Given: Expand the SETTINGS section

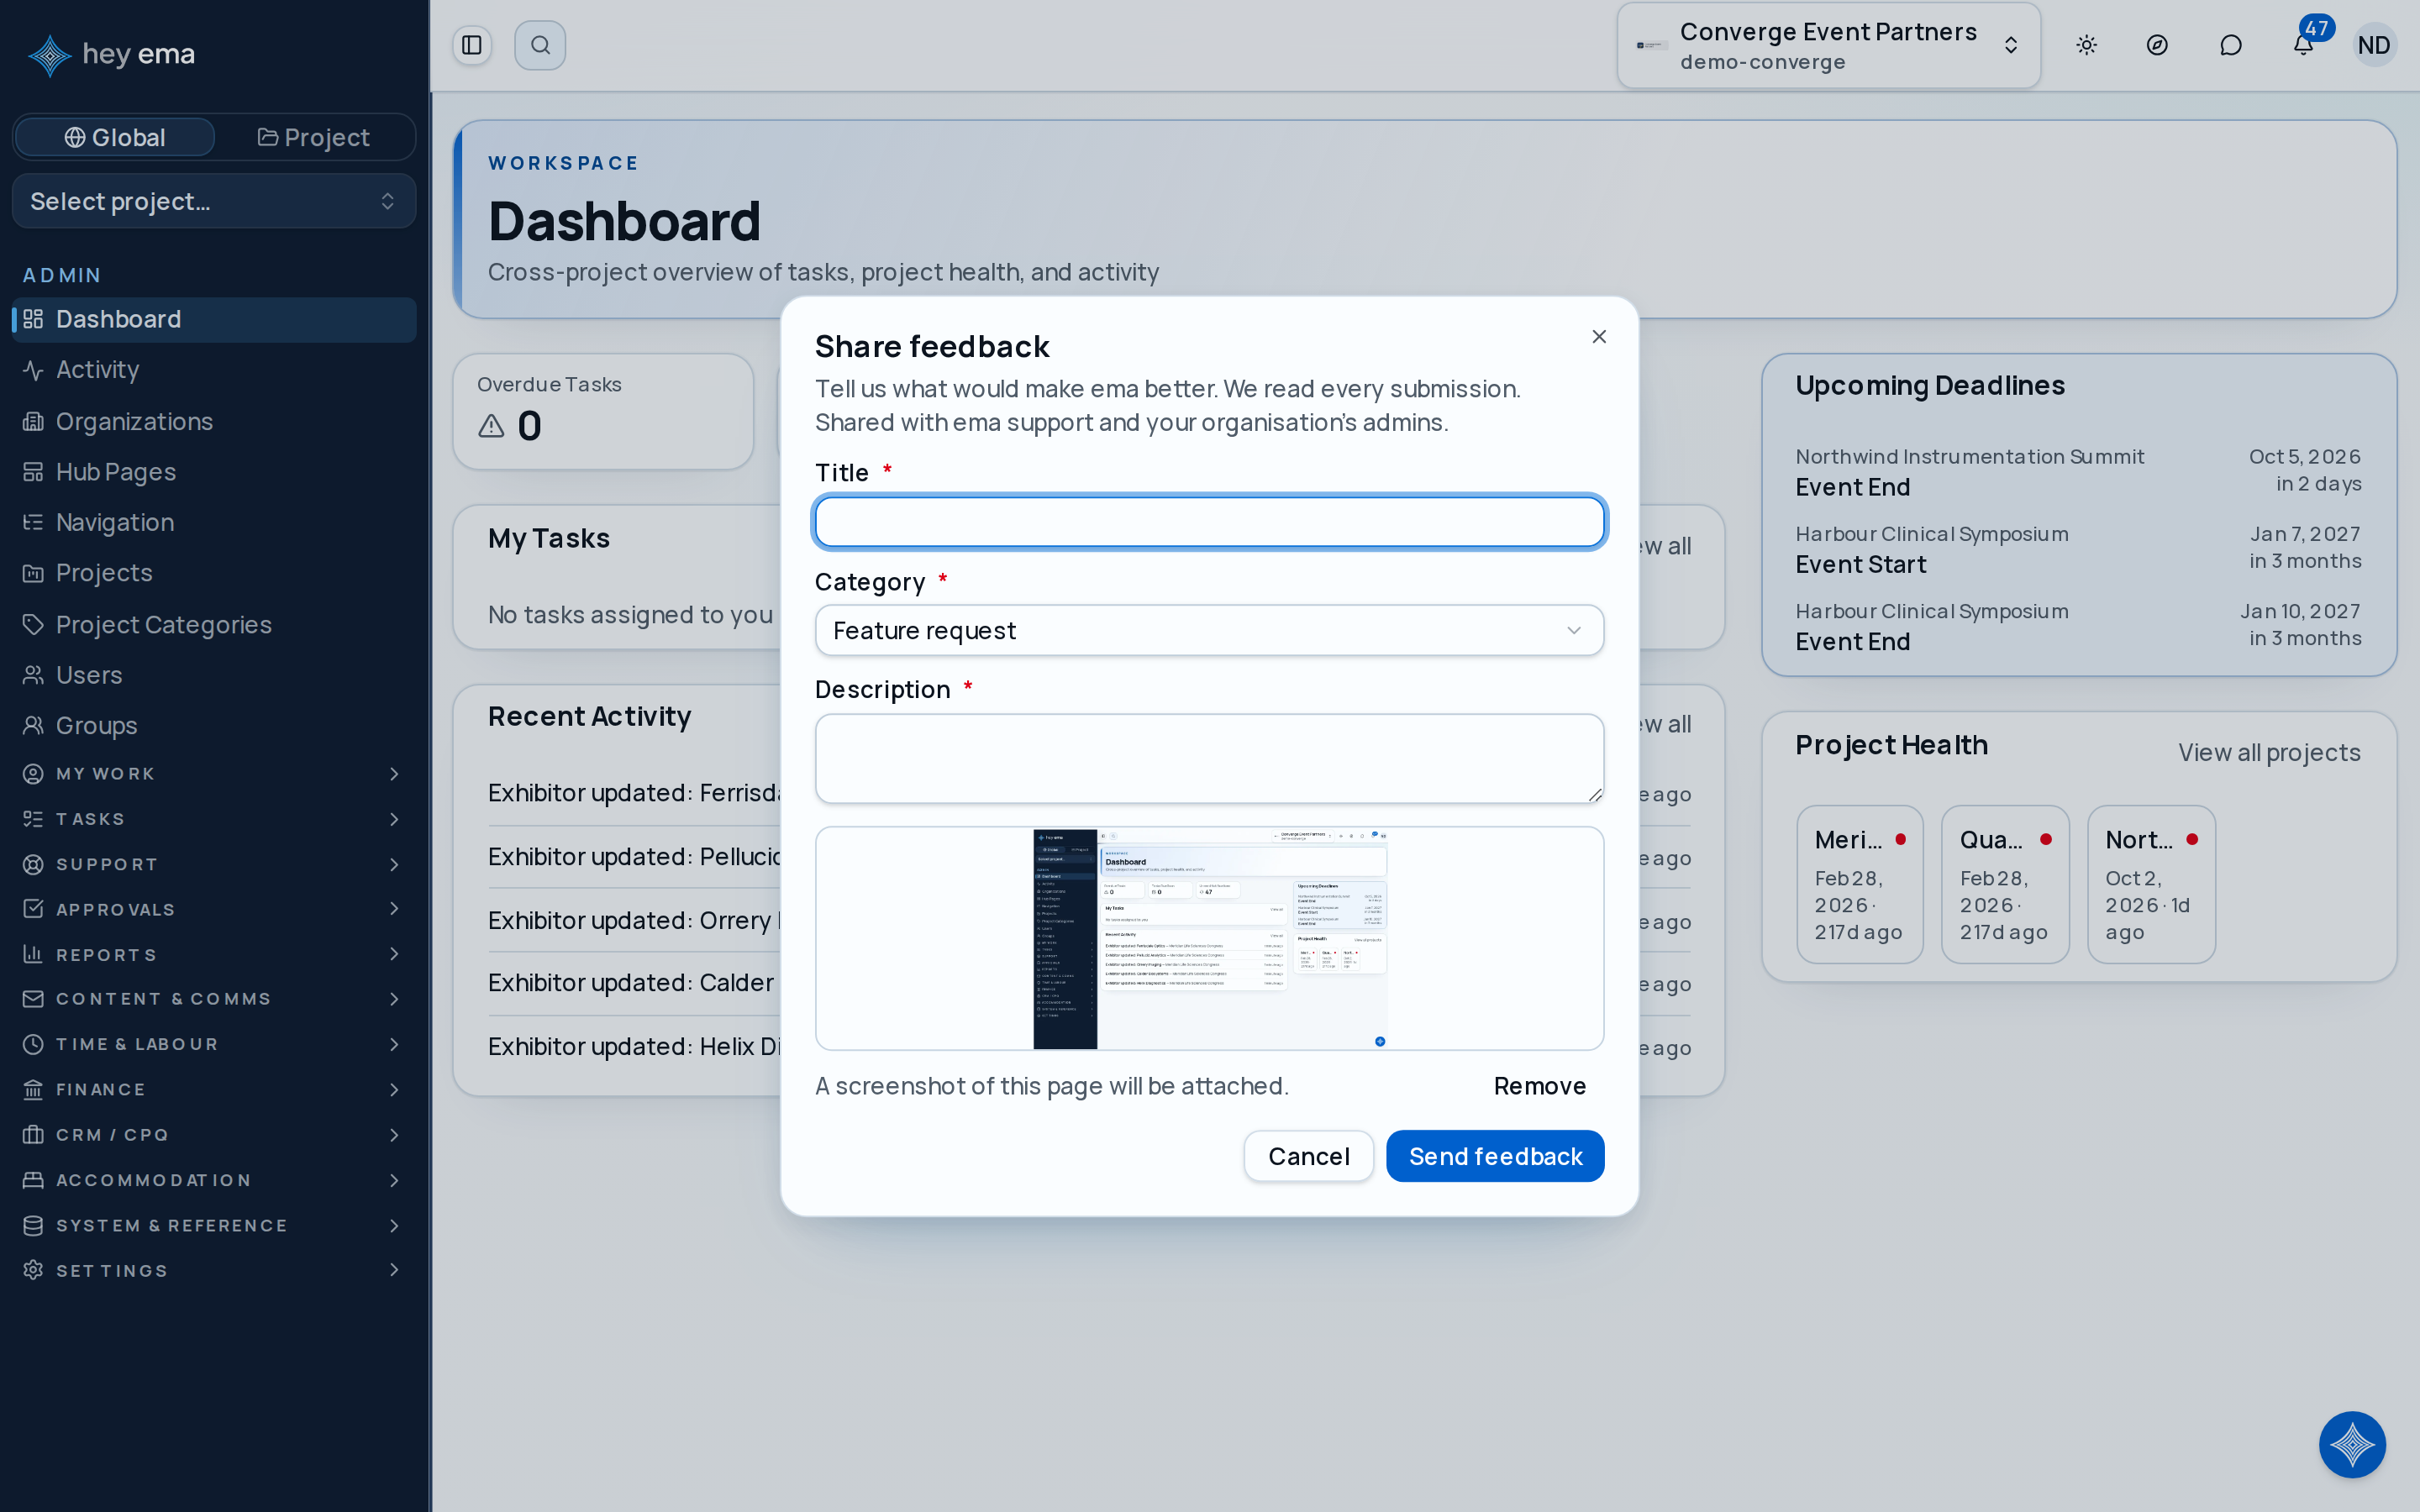Looking at the screenshot, I should (213, 1270).
